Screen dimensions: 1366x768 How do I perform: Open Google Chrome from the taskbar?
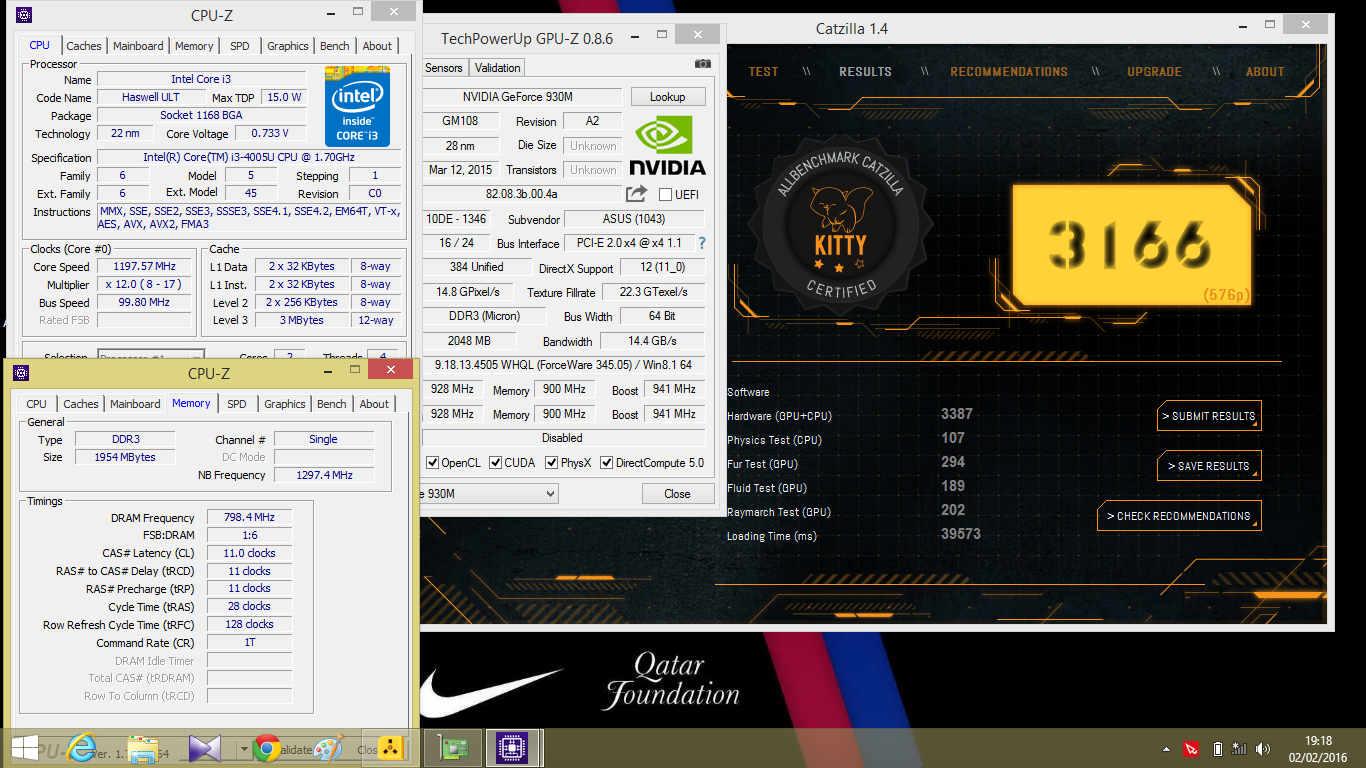tap(265, 748)
